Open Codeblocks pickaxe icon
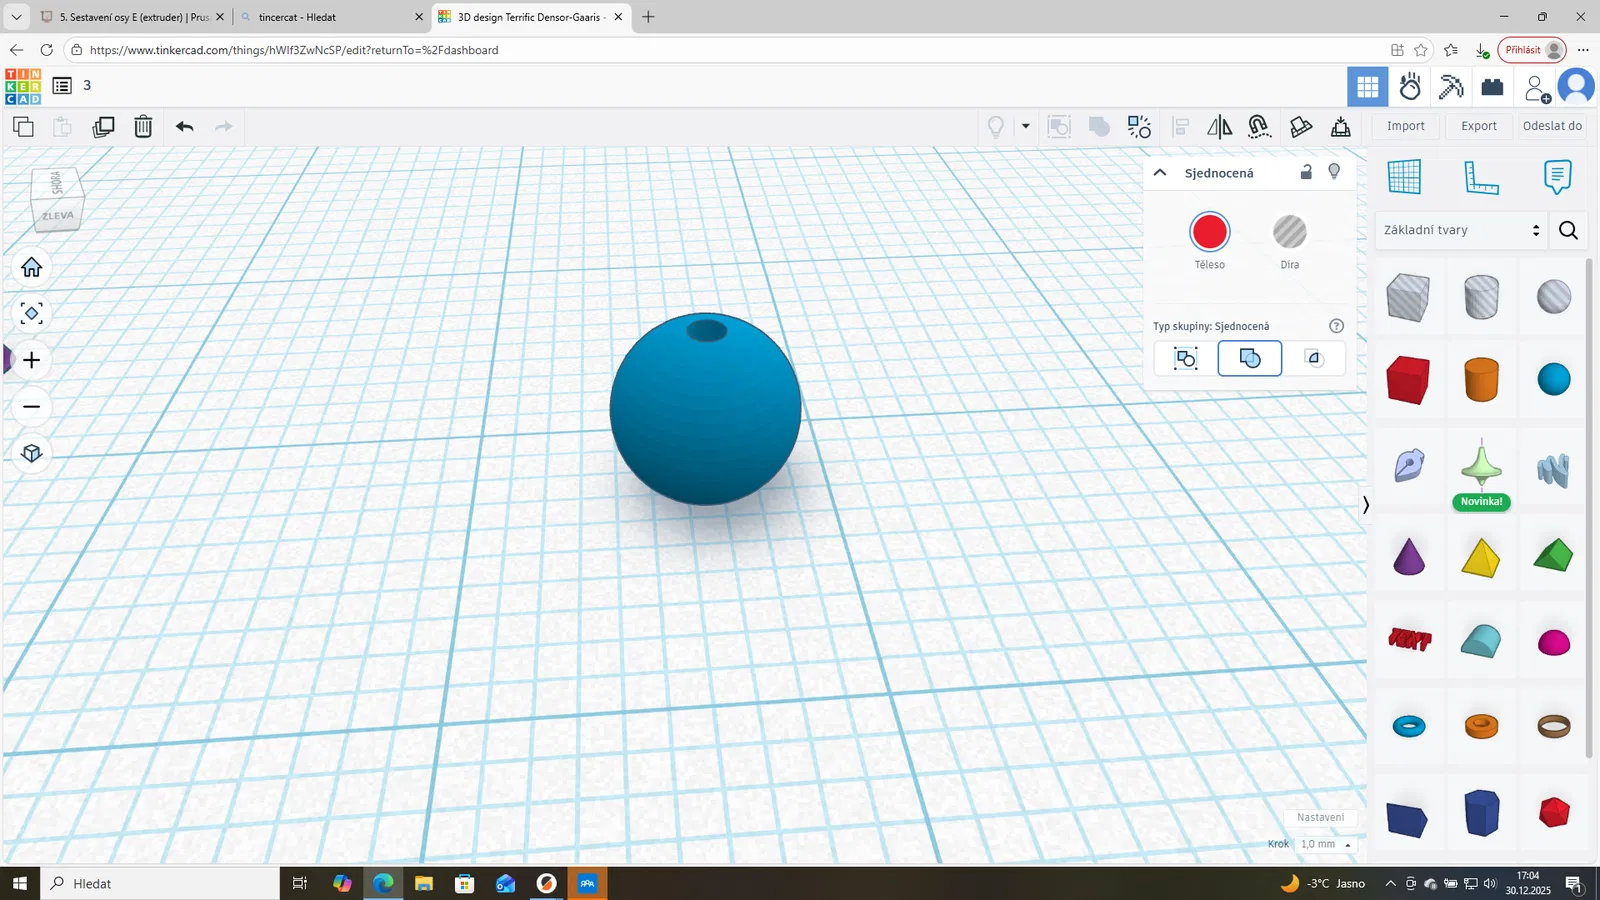The height and width of the screenshot is (900, 1600). pyautogui.click(x=1451, y=87)
